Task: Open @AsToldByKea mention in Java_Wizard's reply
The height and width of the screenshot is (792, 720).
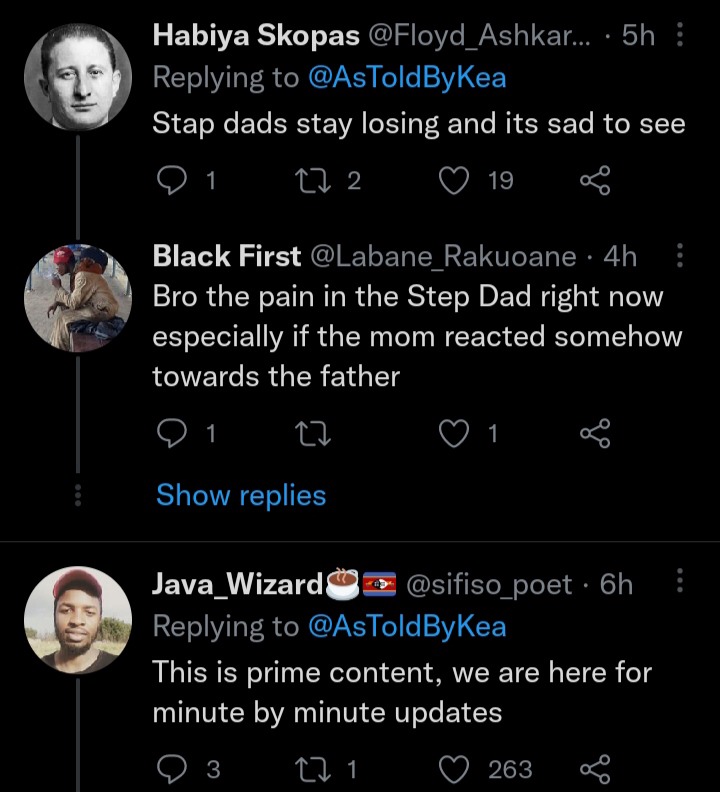Action: pos(407,627)
